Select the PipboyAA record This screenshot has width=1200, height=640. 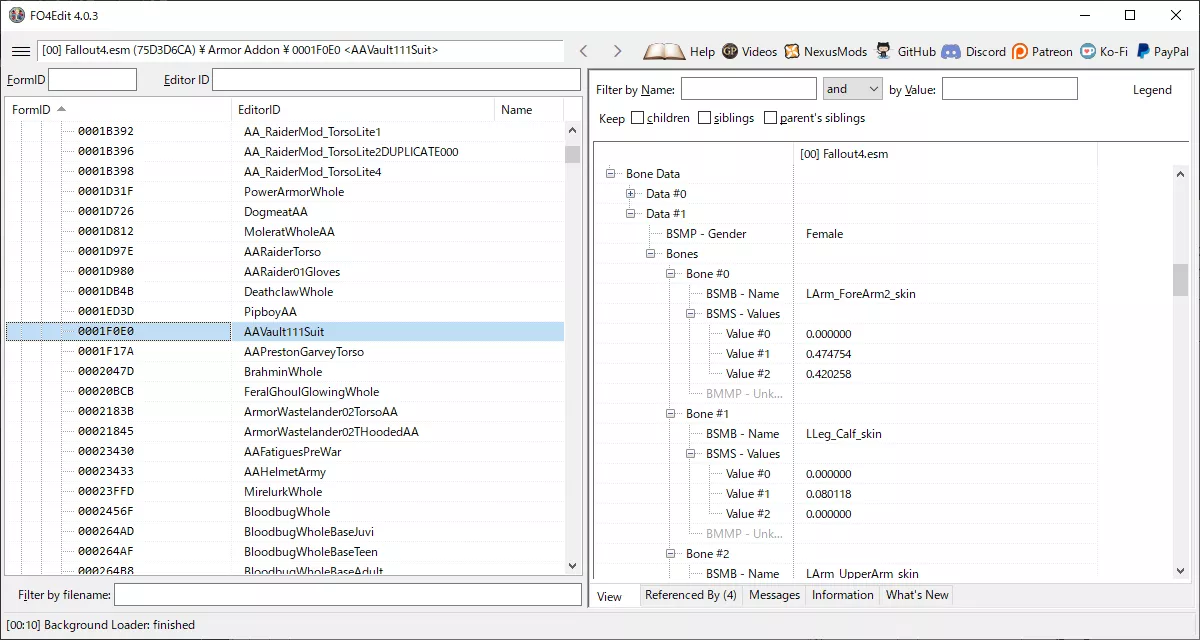[x=285, y=312]
